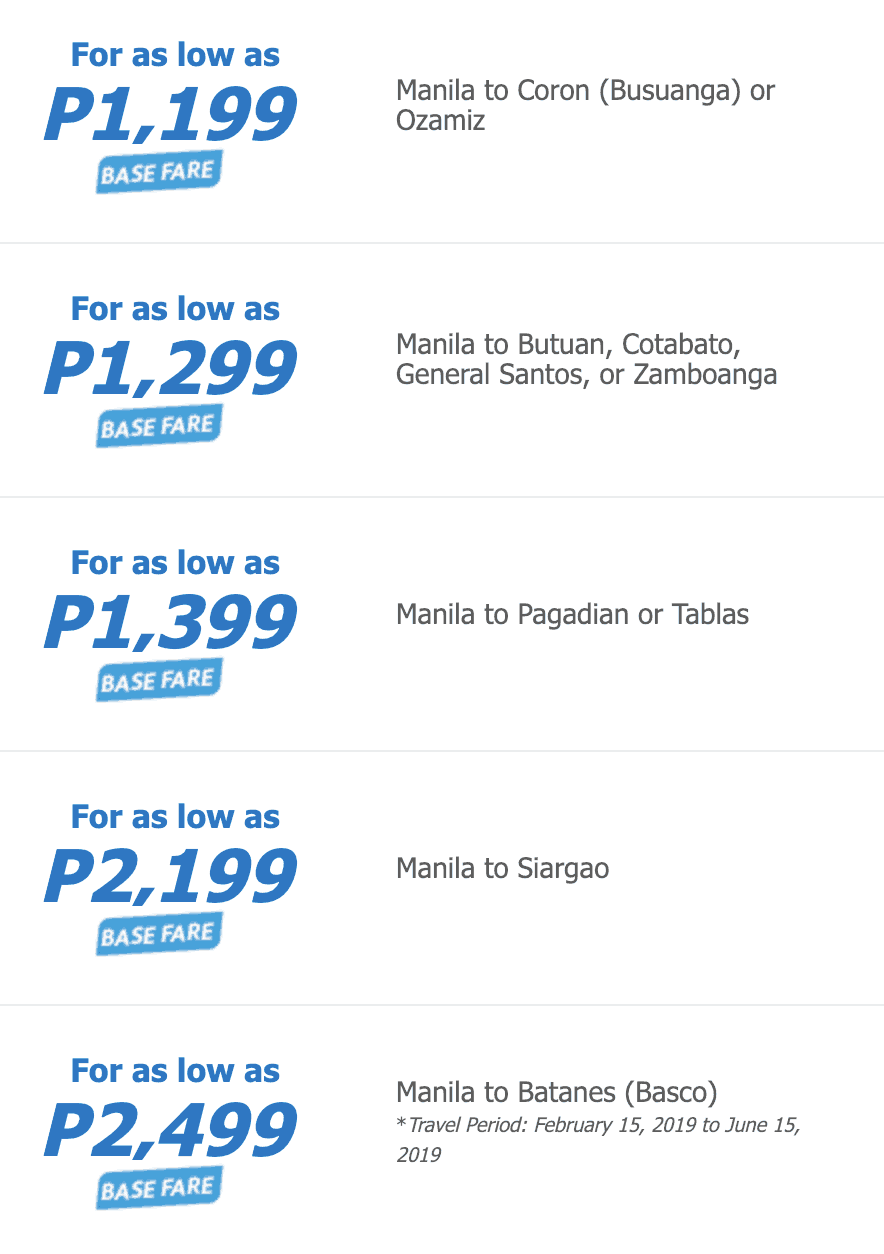Select Manila to Batanes (Basco) route
The width and height of the screenshot is (884, 1254).
point(556,1091)
